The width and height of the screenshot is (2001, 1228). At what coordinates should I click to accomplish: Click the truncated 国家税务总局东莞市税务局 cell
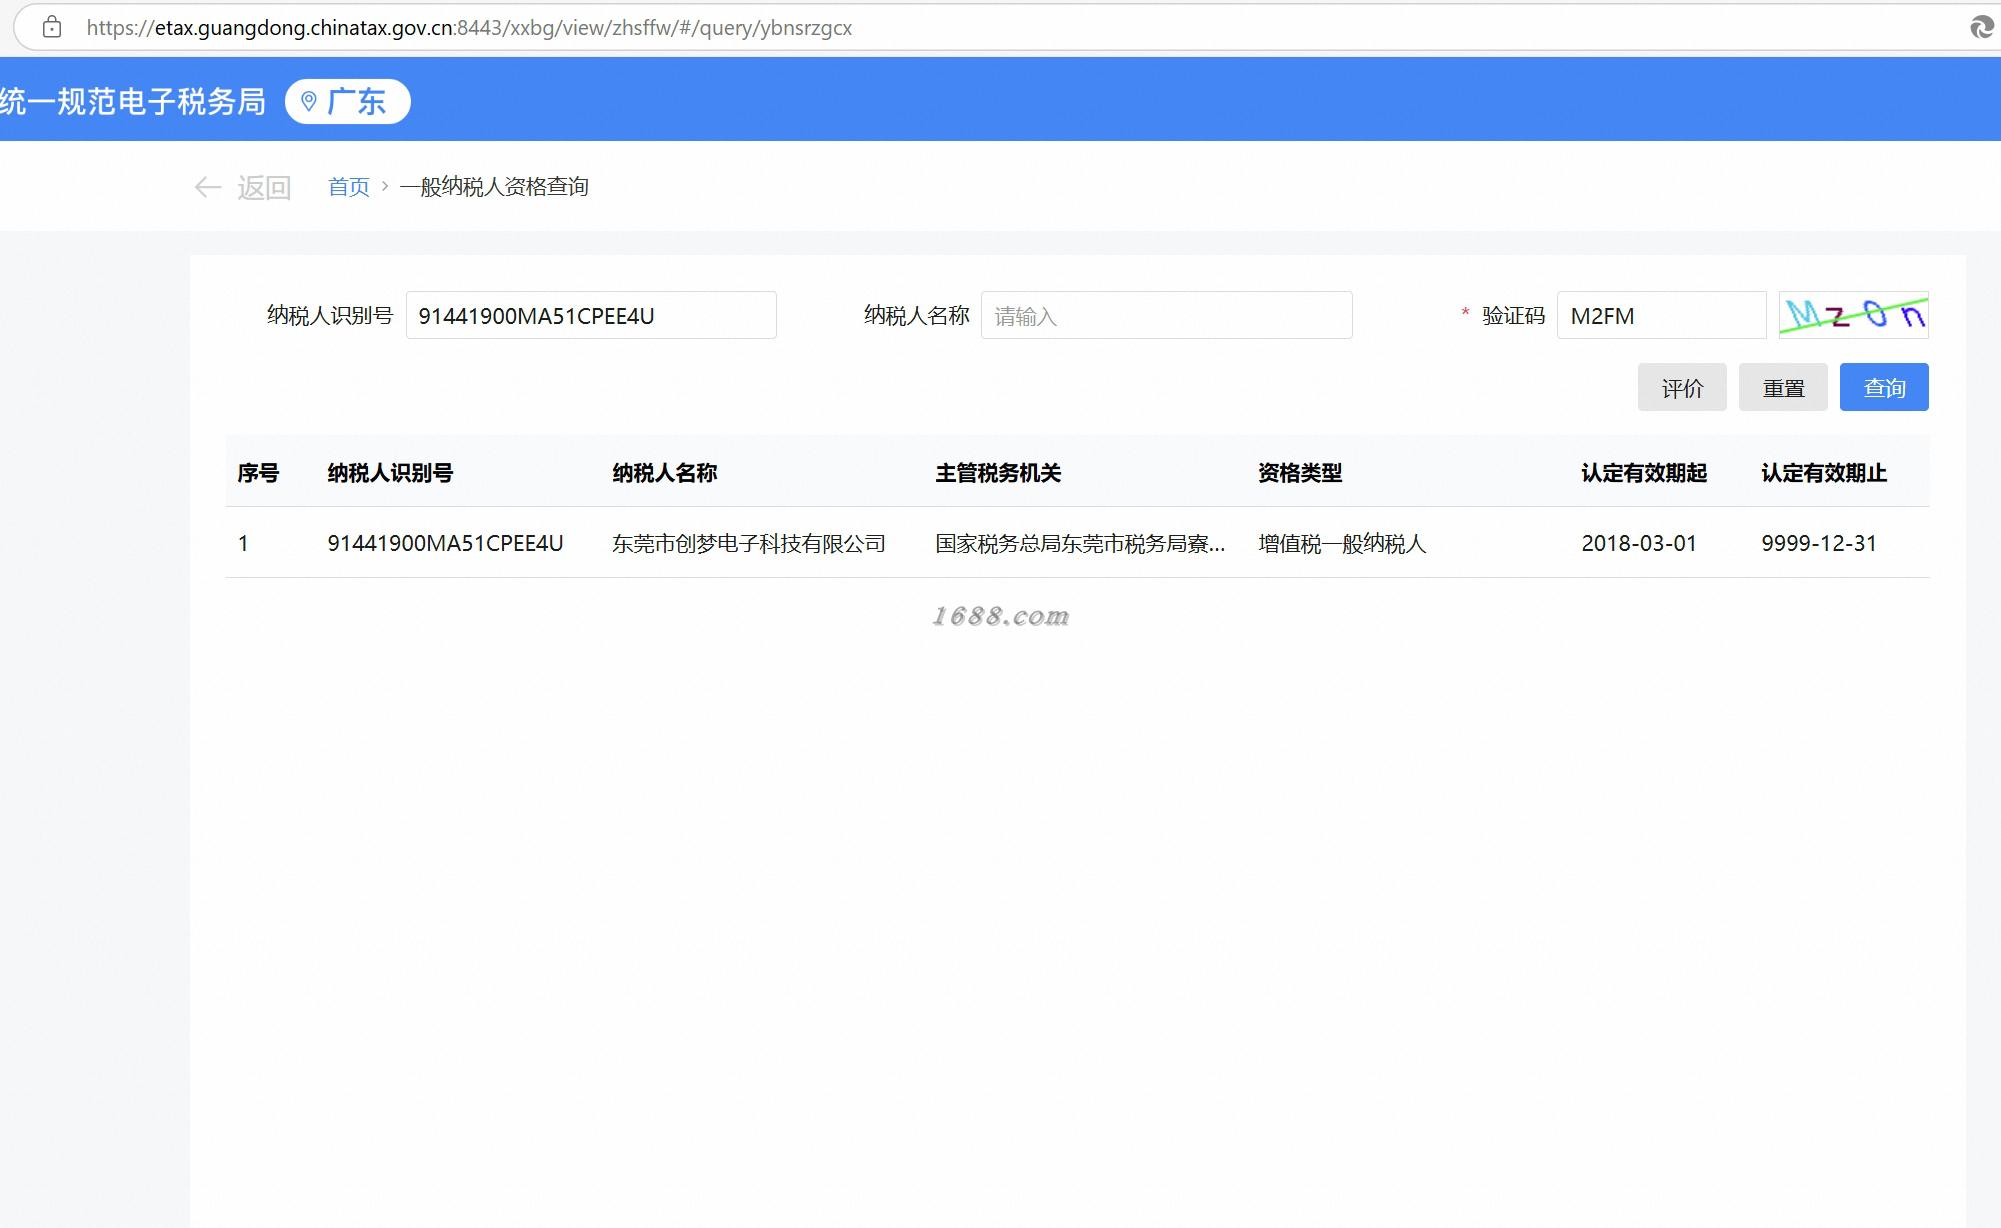coord(1079,543)
